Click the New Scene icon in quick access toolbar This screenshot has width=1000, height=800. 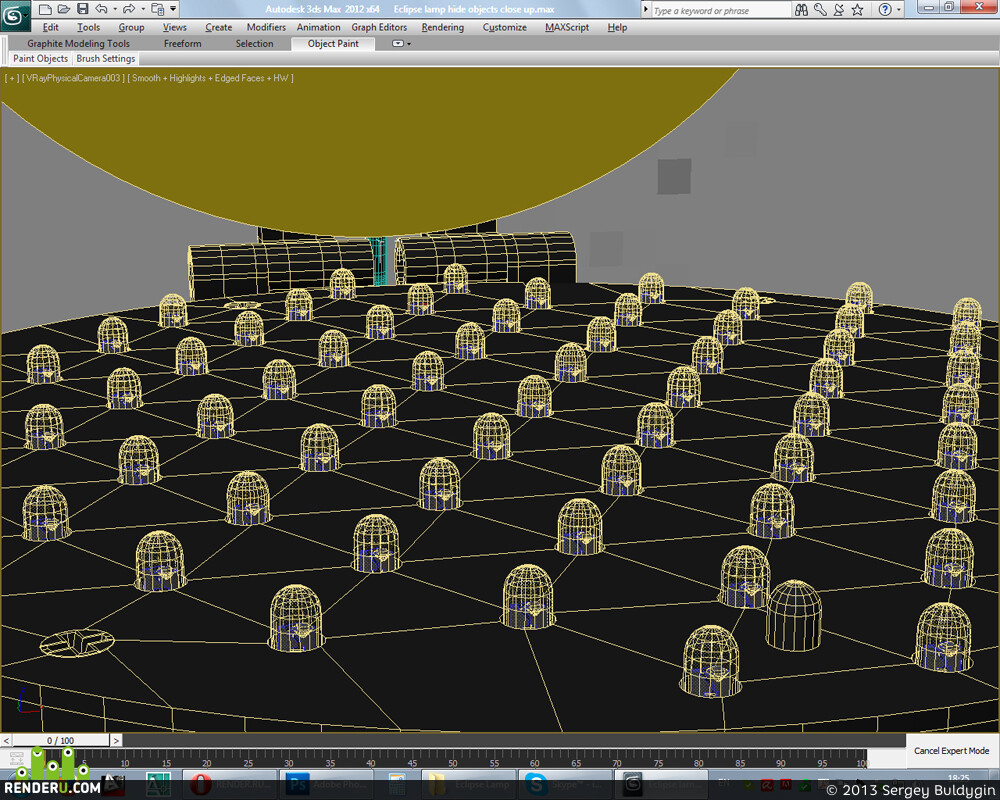pos(45,9)
